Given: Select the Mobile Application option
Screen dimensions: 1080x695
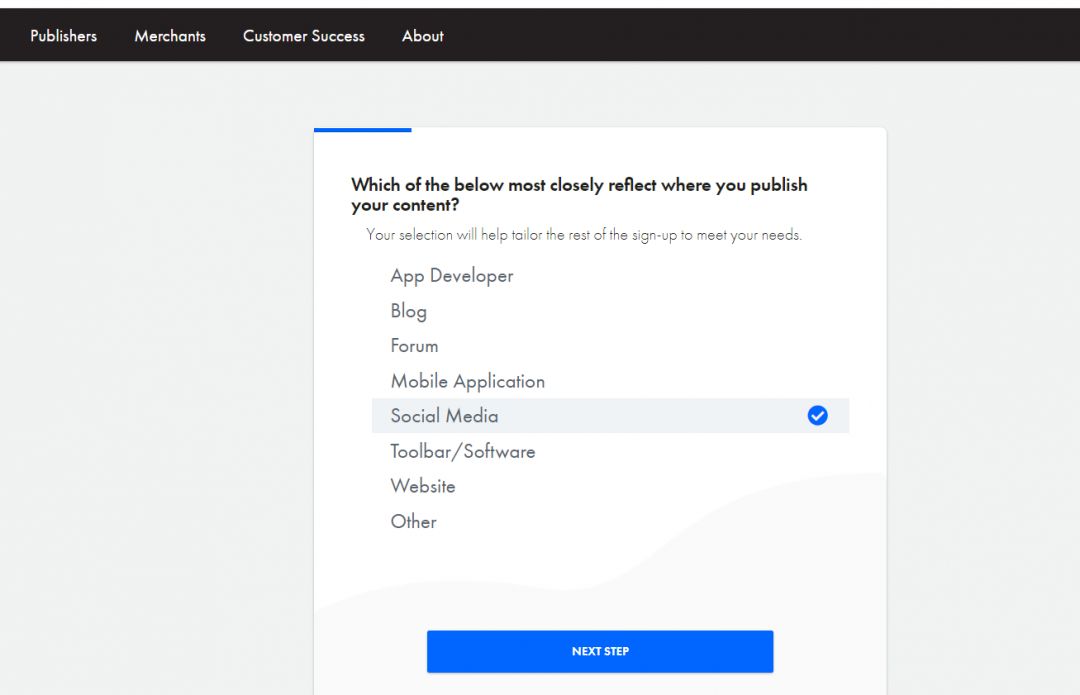Looking at the screenshot, I should [x=468, y=381].
